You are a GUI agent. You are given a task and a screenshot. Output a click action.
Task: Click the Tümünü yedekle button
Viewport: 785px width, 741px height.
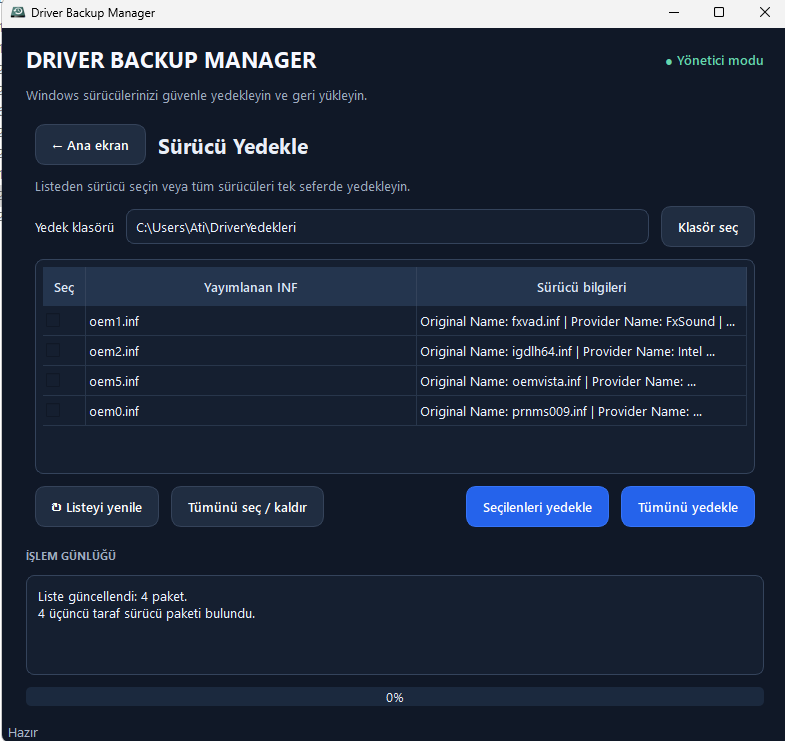click(x=687, y=507)
